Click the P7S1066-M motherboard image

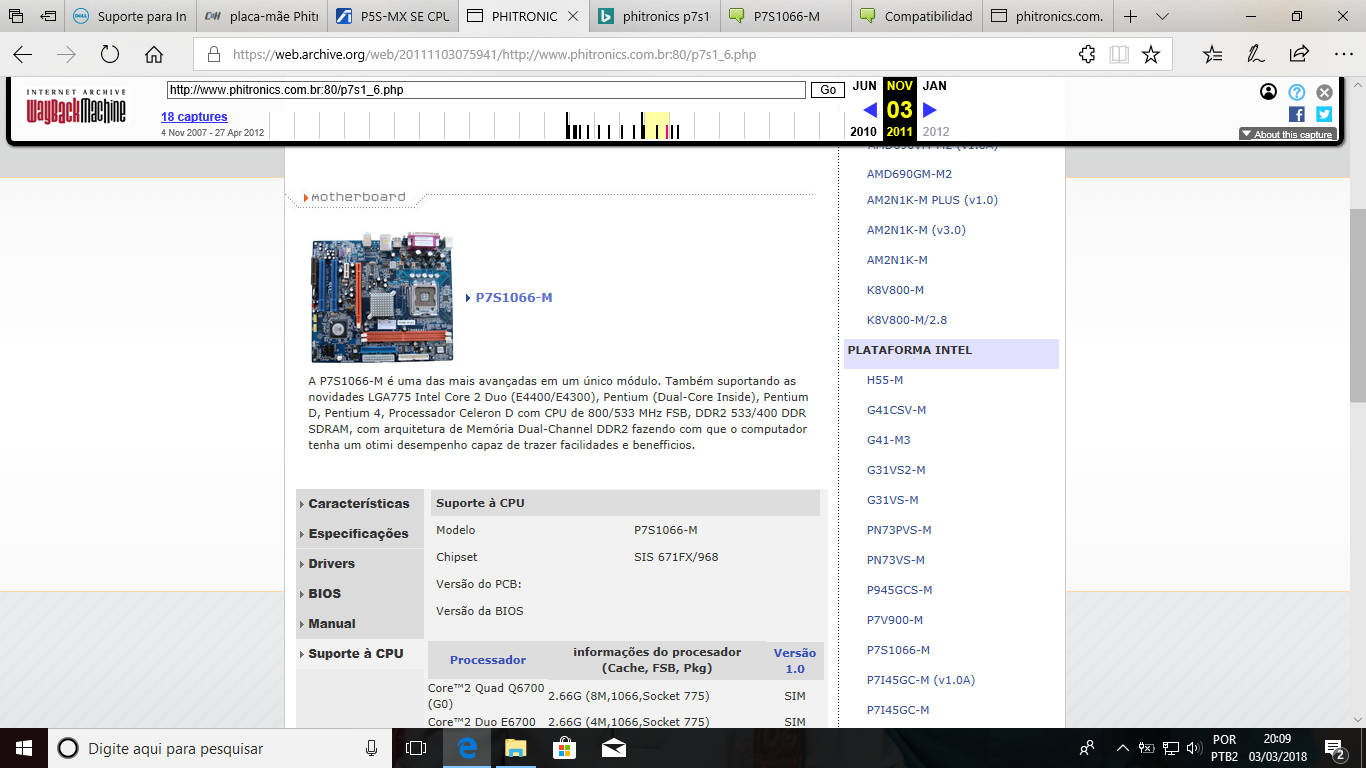[382, 298]
